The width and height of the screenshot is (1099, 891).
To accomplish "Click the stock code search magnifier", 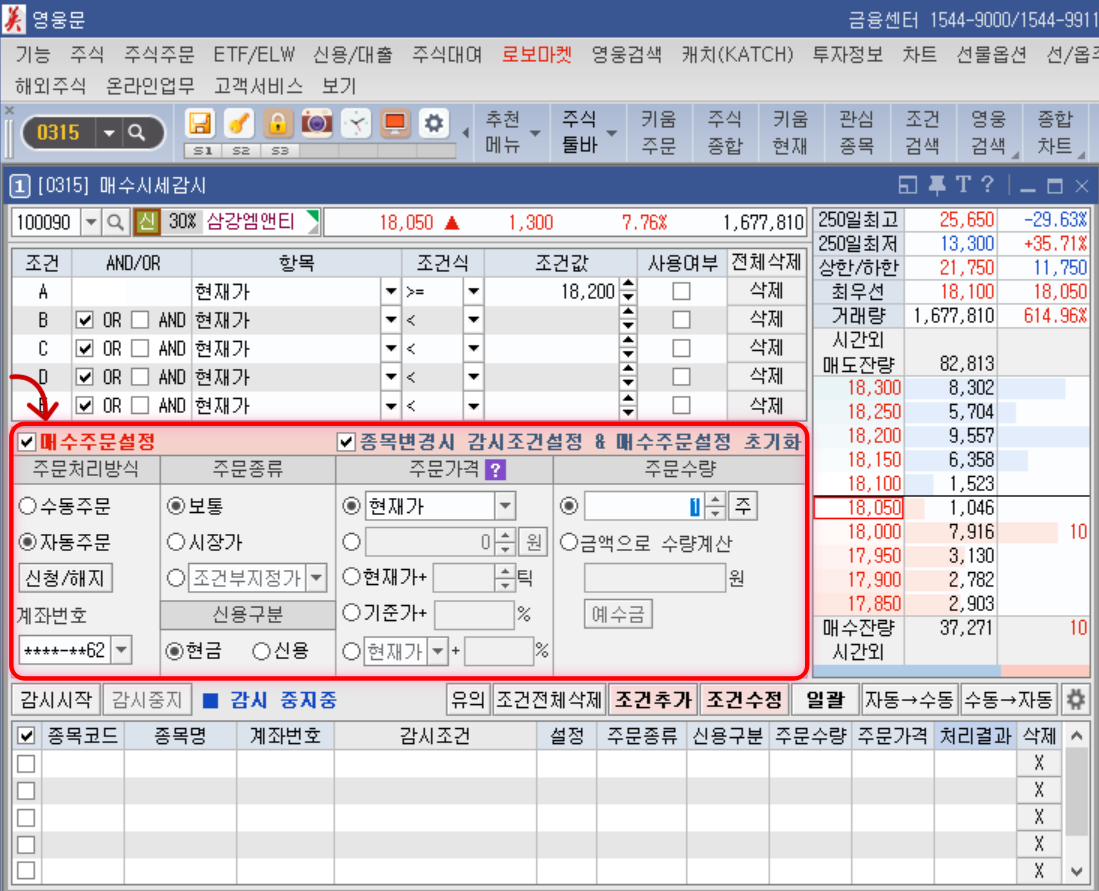I will tap(115, 223).
